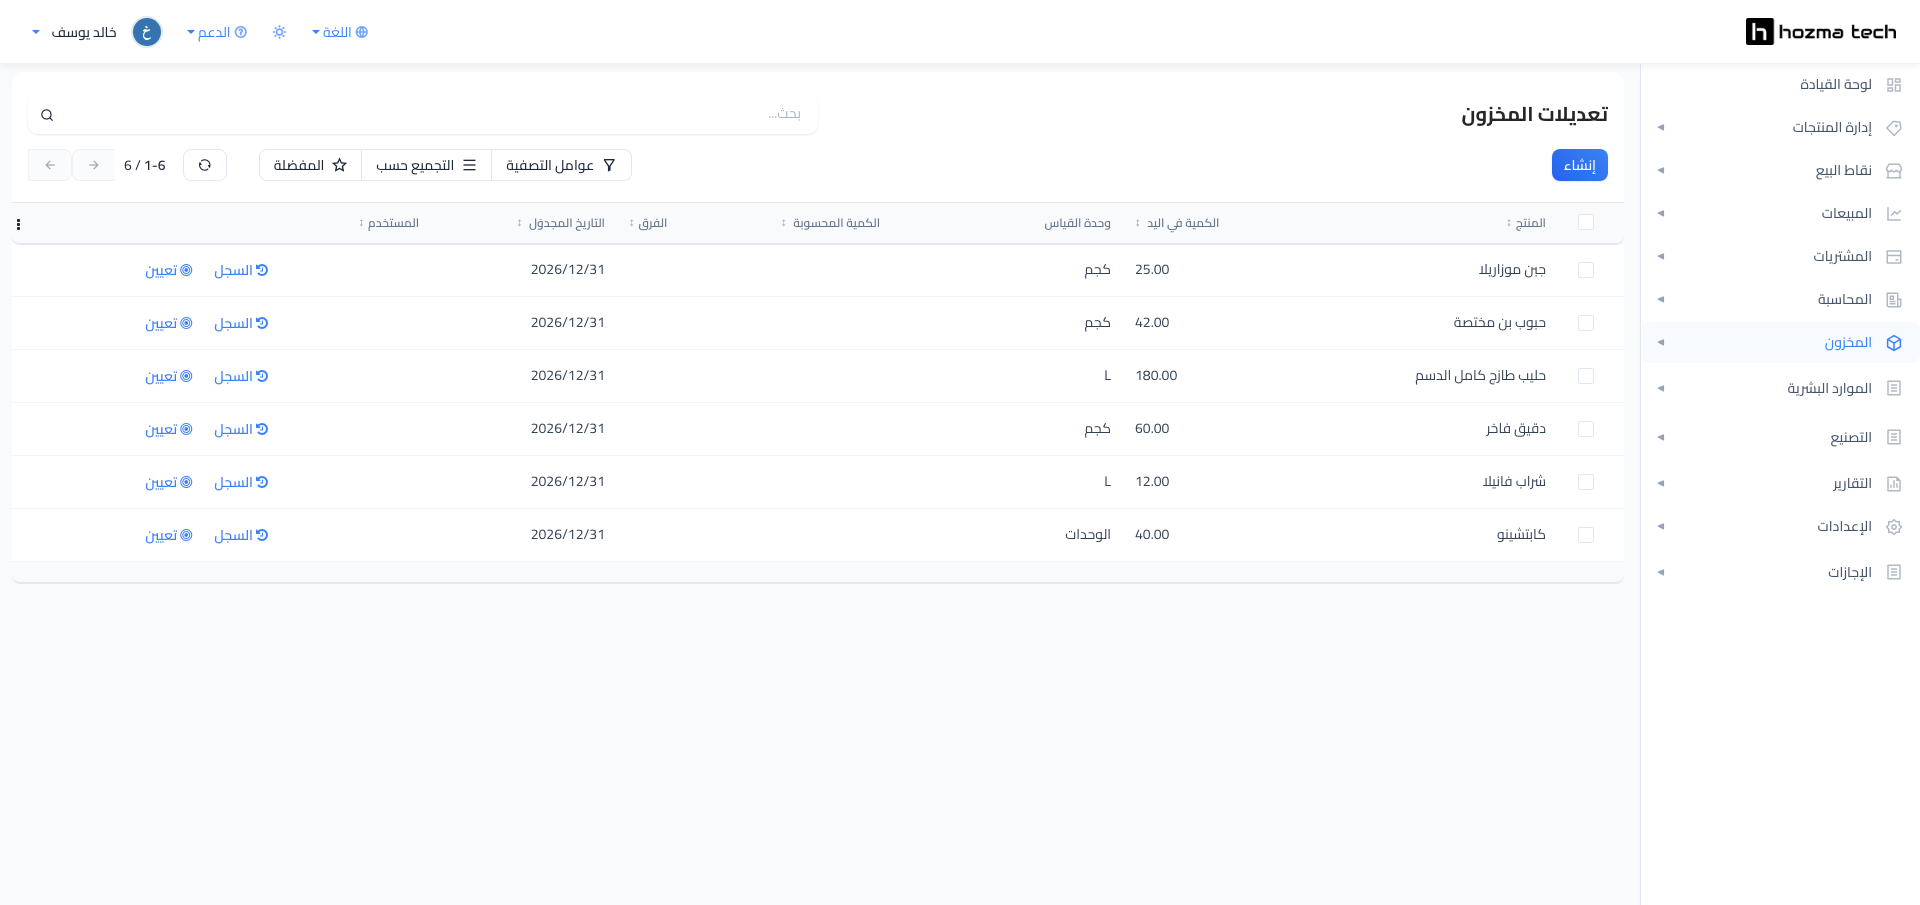1920x905 pixels.
Task: Select حليب طازج كامل الدسم checkbox
Action: 1585,376
